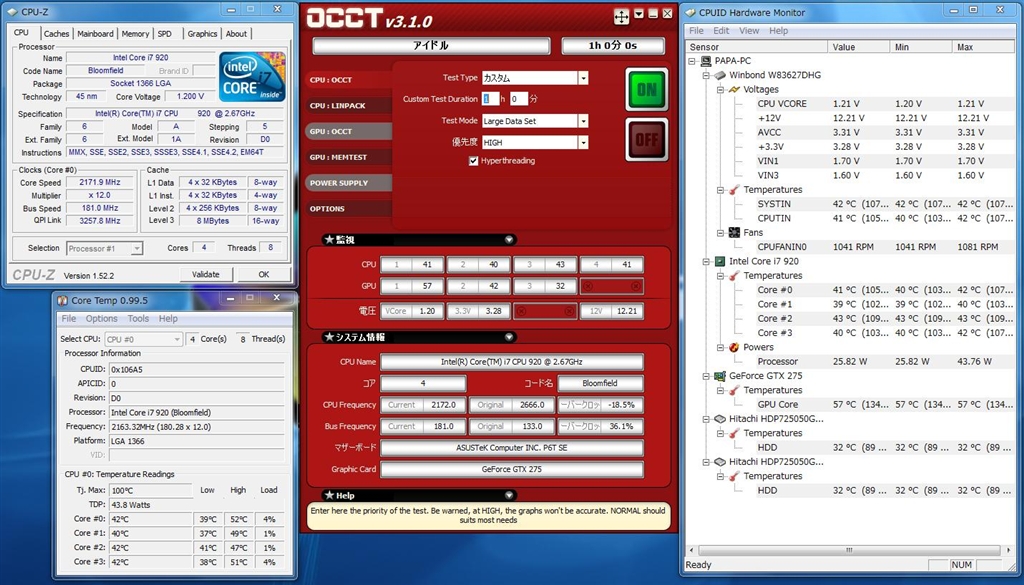Switch to the Mainboard tab in CPU-Z

click(95, 33)
